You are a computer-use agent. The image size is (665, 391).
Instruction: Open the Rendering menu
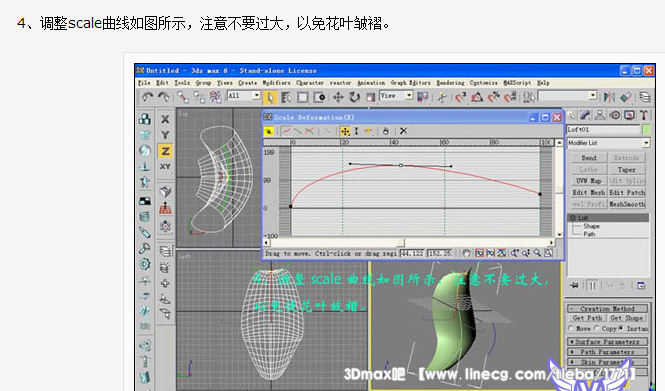[450, 83]
